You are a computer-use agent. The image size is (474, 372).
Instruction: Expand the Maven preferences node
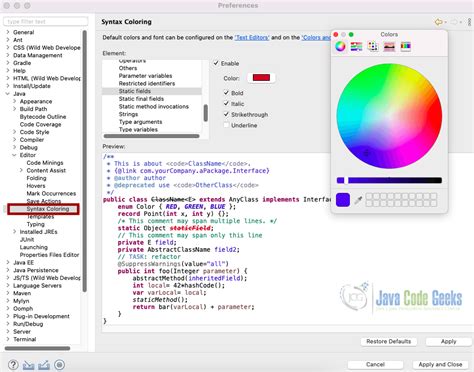(x=8, y=293)
